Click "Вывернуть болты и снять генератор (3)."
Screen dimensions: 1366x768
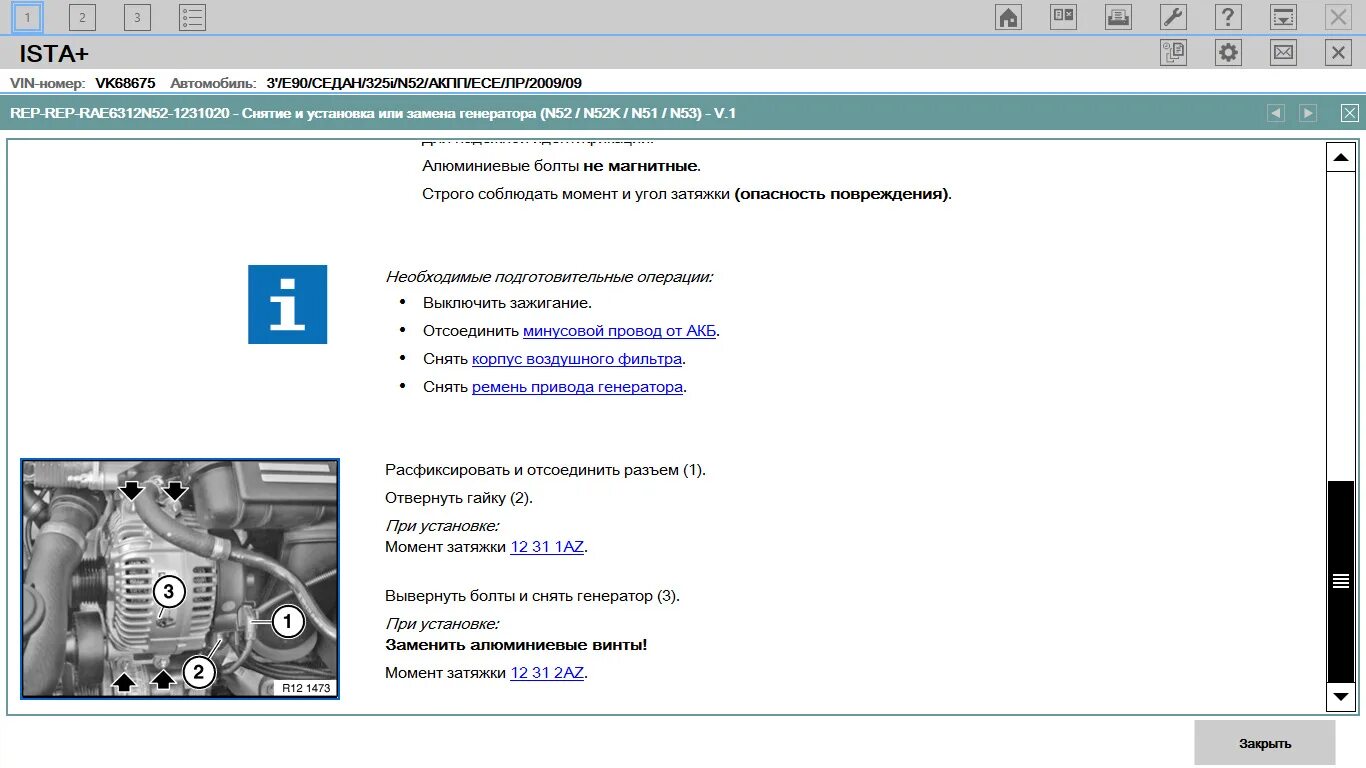532,596
